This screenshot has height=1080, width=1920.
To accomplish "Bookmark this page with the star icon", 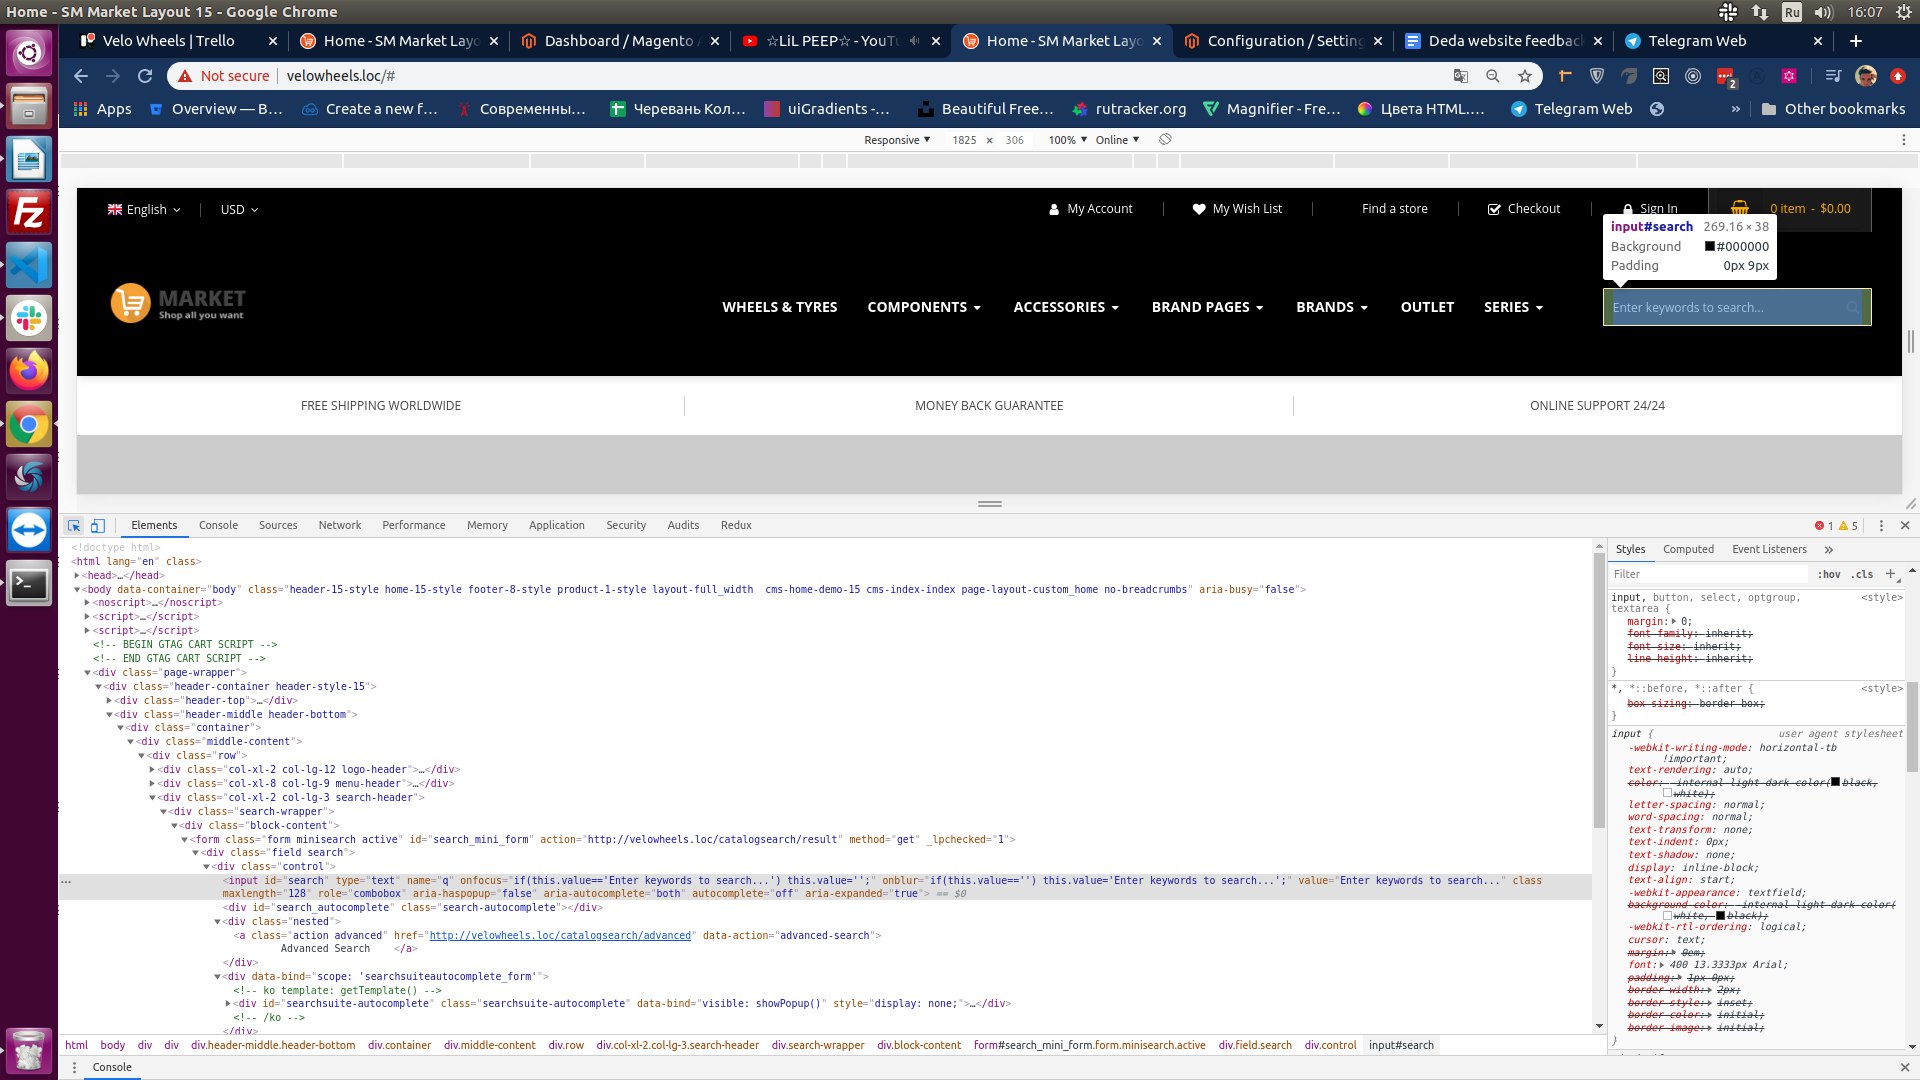I will click(1525, 76).
